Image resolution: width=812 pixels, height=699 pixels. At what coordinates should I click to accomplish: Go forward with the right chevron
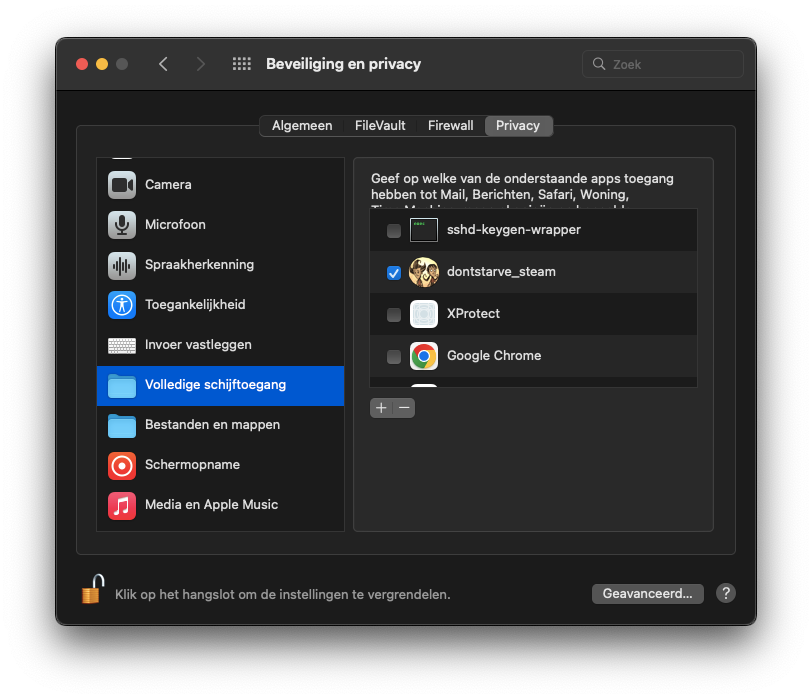200,64
